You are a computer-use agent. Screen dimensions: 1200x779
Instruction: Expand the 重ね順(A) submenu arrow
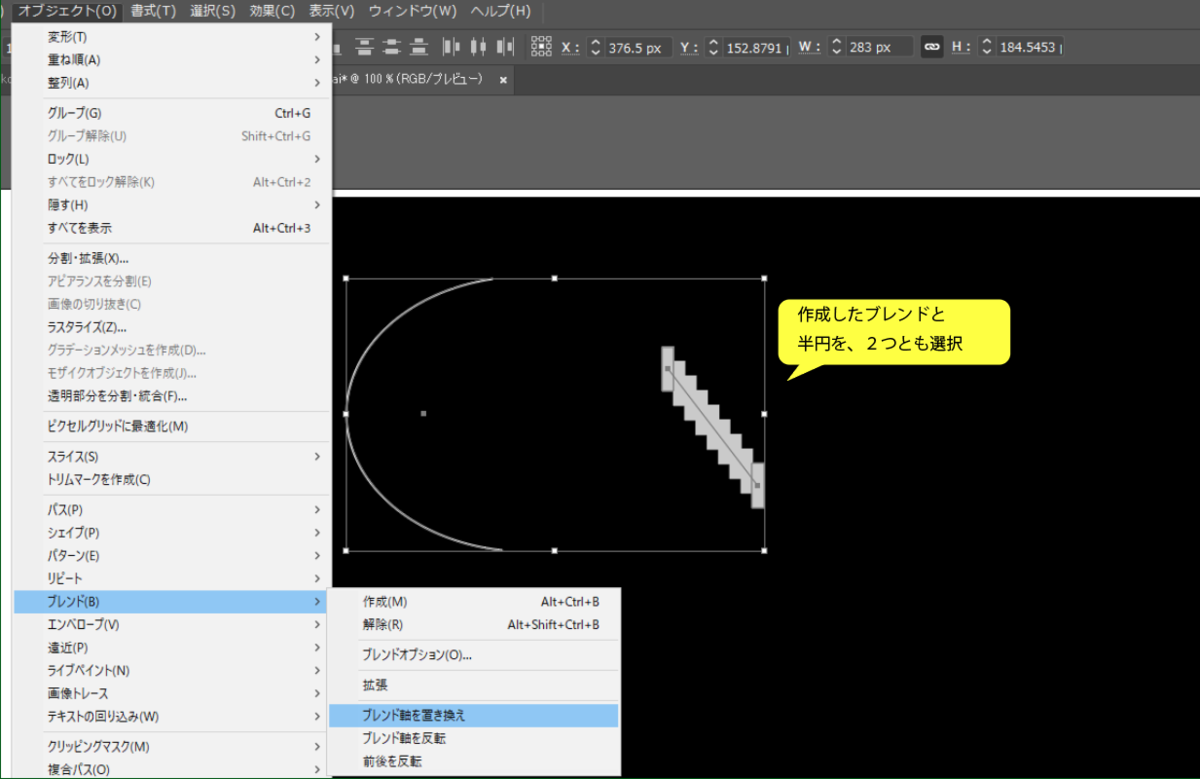coord(317,60)
